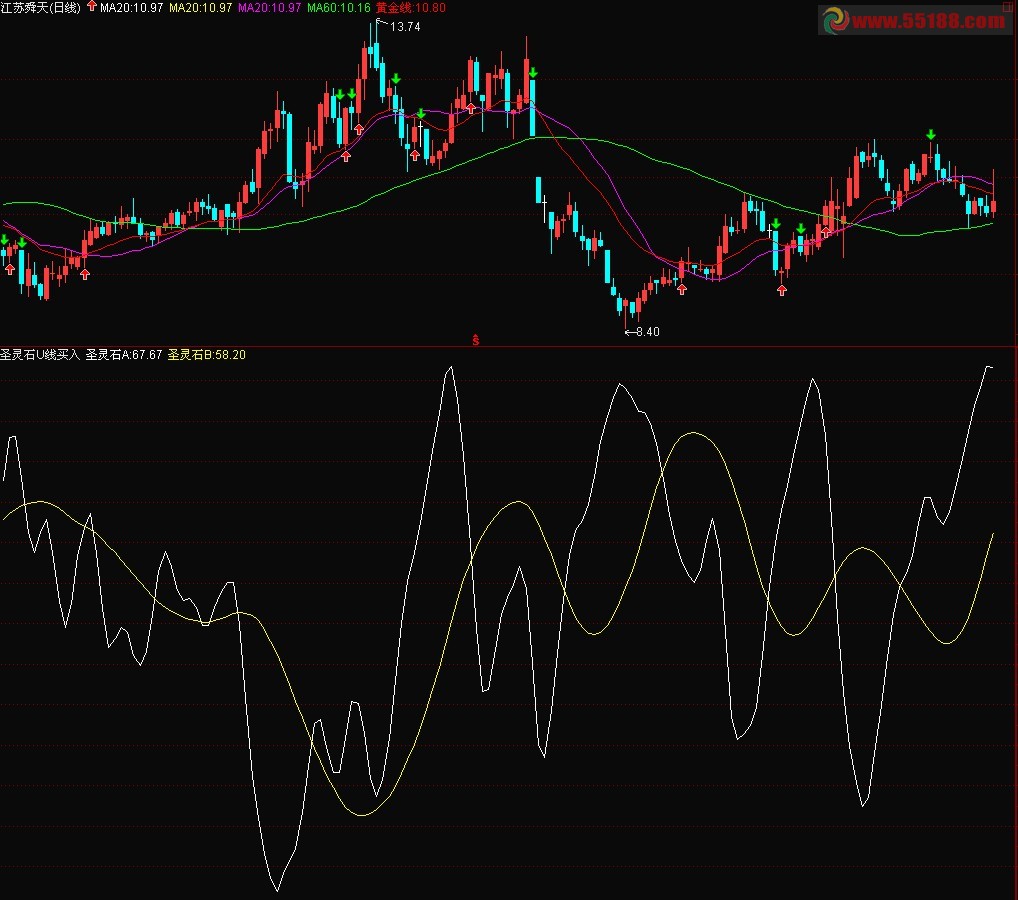Click the red up arrow beside 江苏舜天(日线) title

pyautogui.click(x=92, y=6)
